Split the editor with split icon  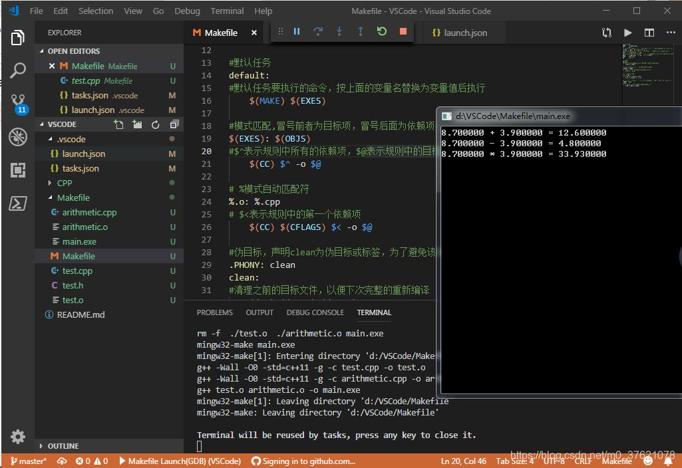click(x=649, y=33)
